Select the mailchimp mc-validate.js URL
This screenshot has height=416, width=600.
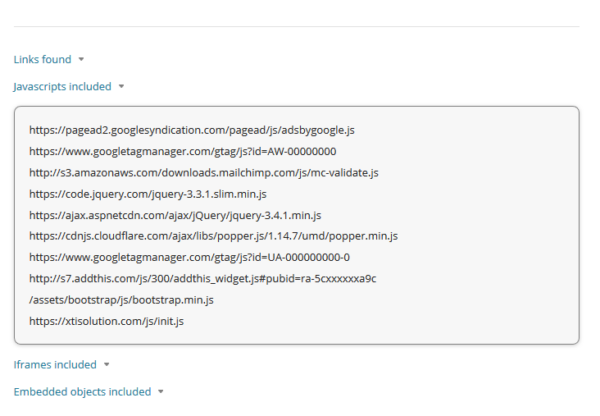point(204,173)
